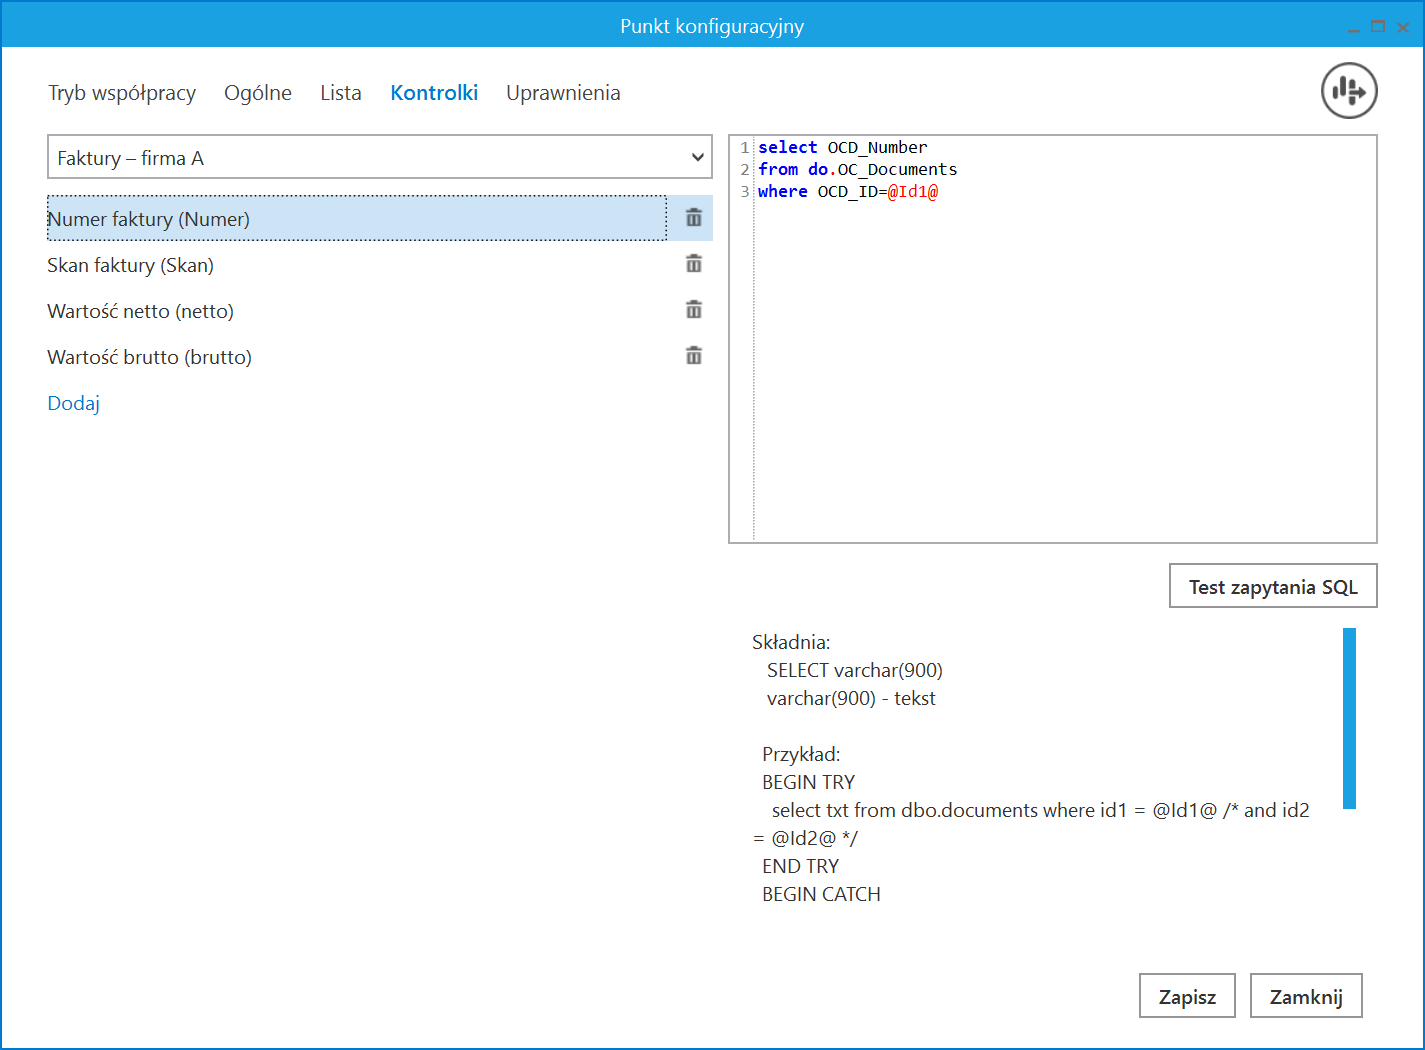This screenshot has width=1425, height=1050.
Task: Click the Zamknij button
Action: 1305,996
